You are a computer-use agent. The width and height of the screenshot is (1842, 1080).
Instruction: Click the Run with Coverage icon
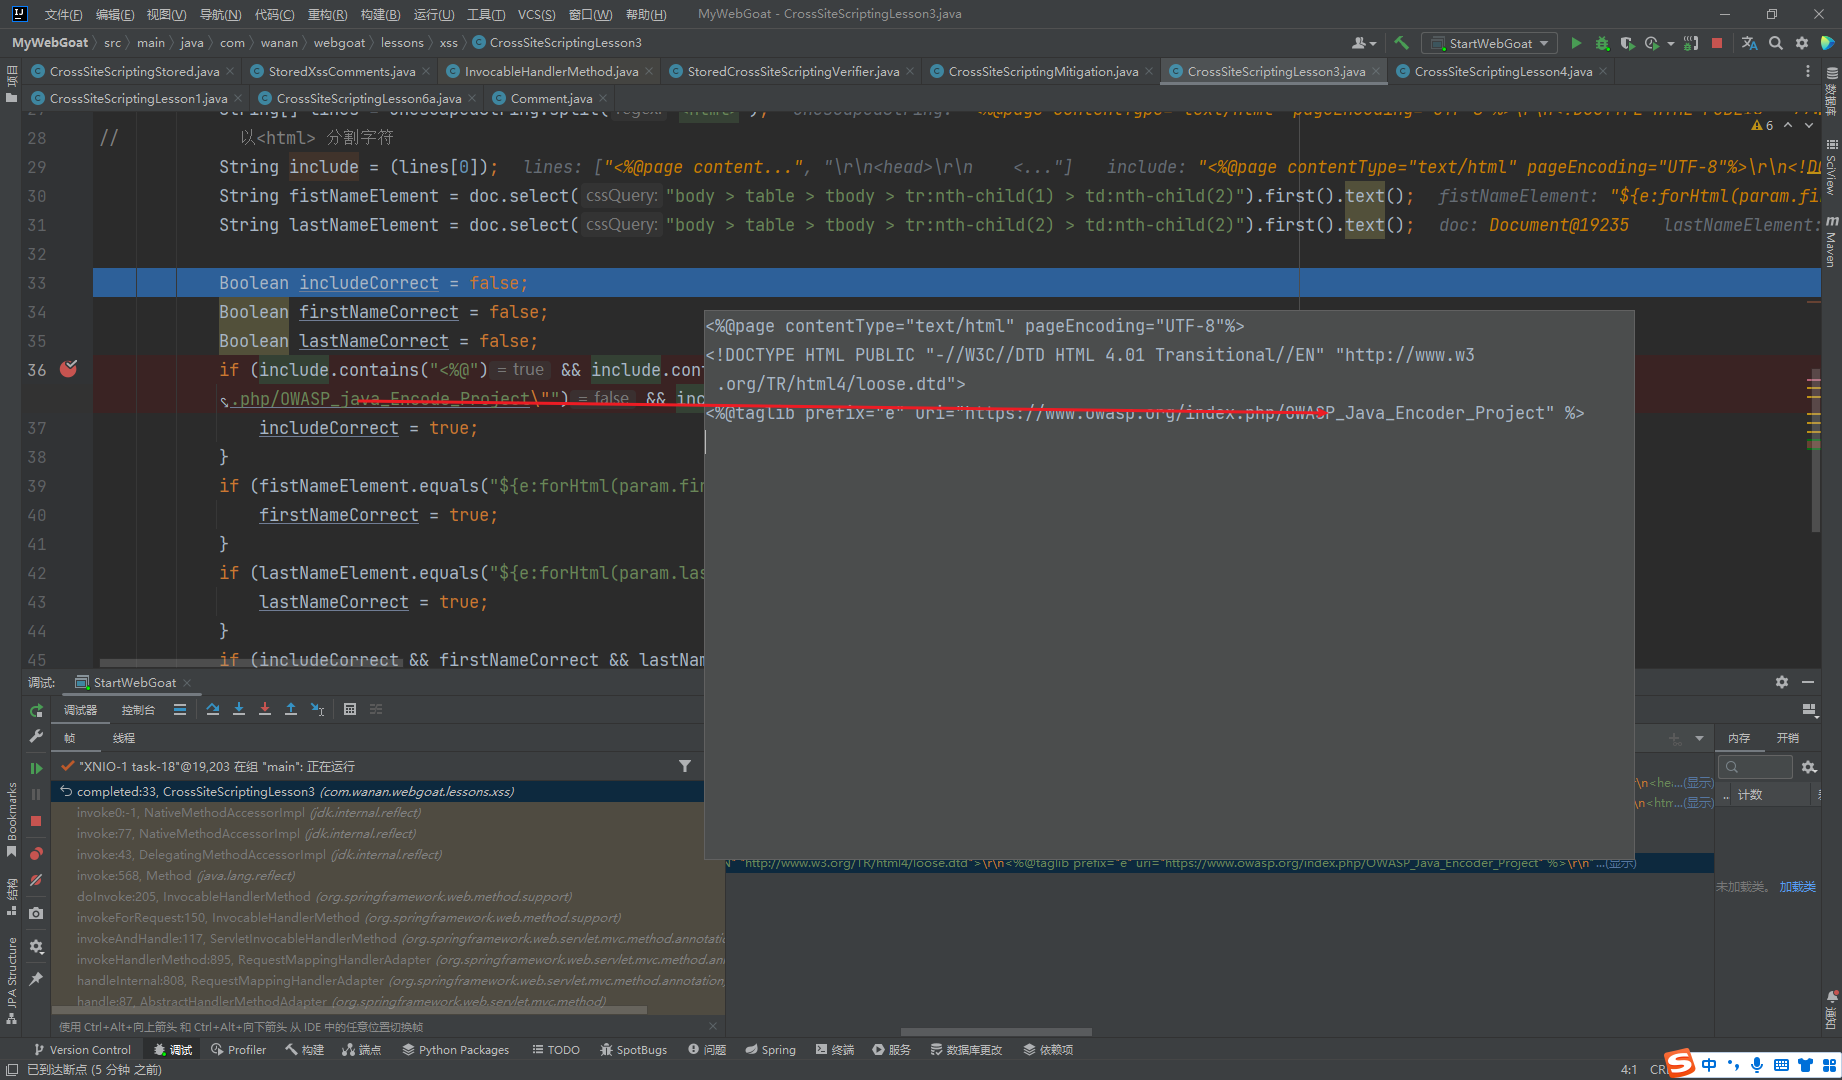click(x=1627, y=43)
